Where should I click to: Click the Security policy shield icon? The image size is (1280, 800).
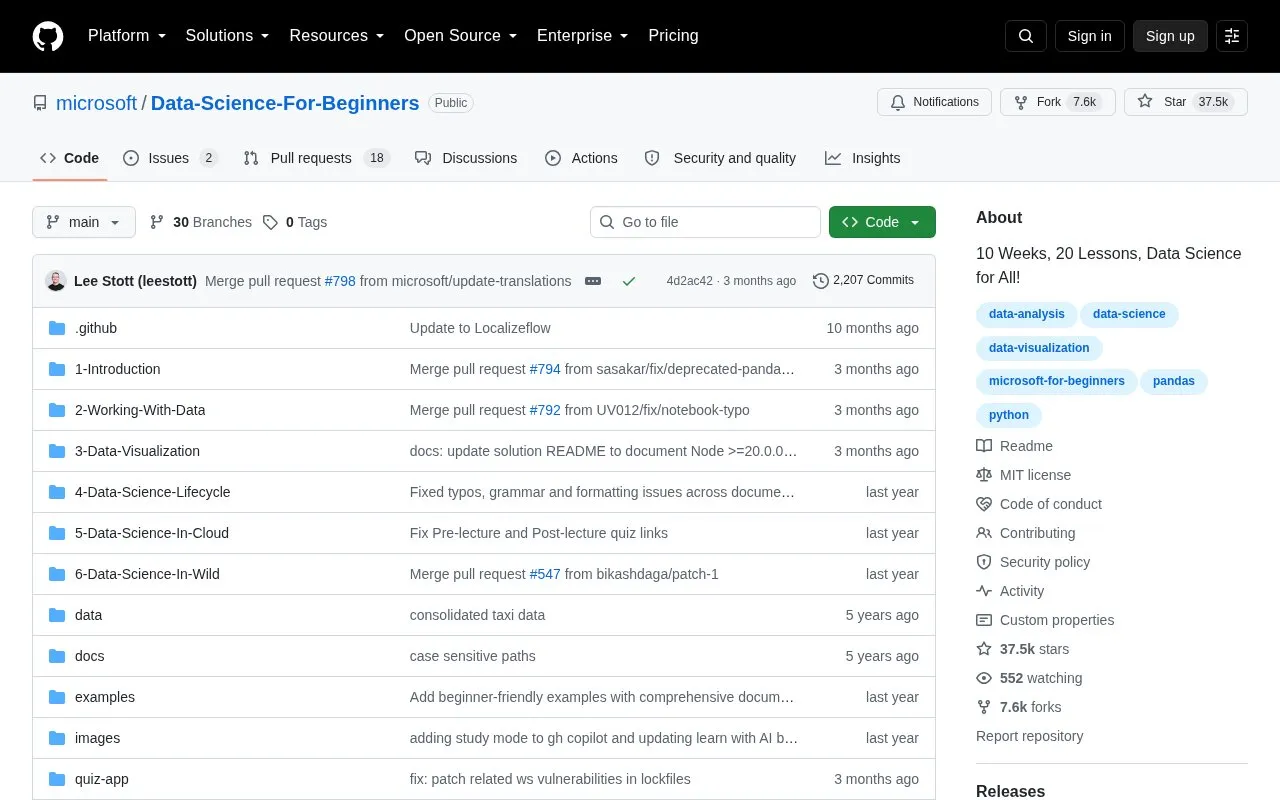[x=984, y=562]
